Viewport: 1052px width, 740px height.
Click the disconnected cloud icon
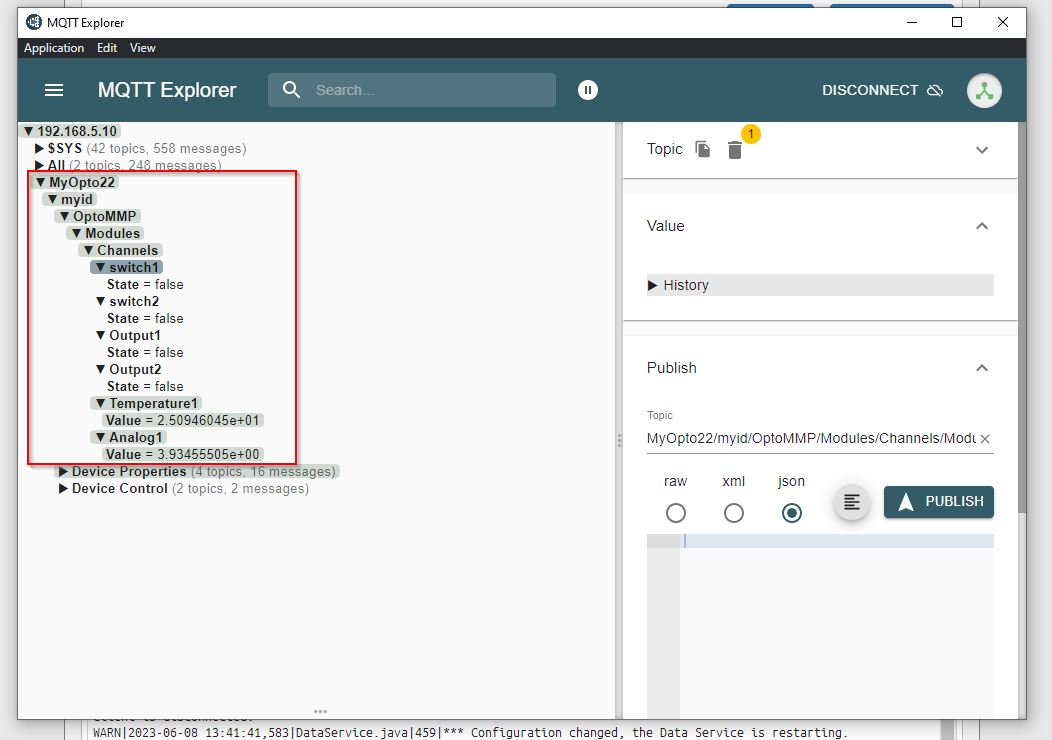pyautogui.click(x=935, y=90)
